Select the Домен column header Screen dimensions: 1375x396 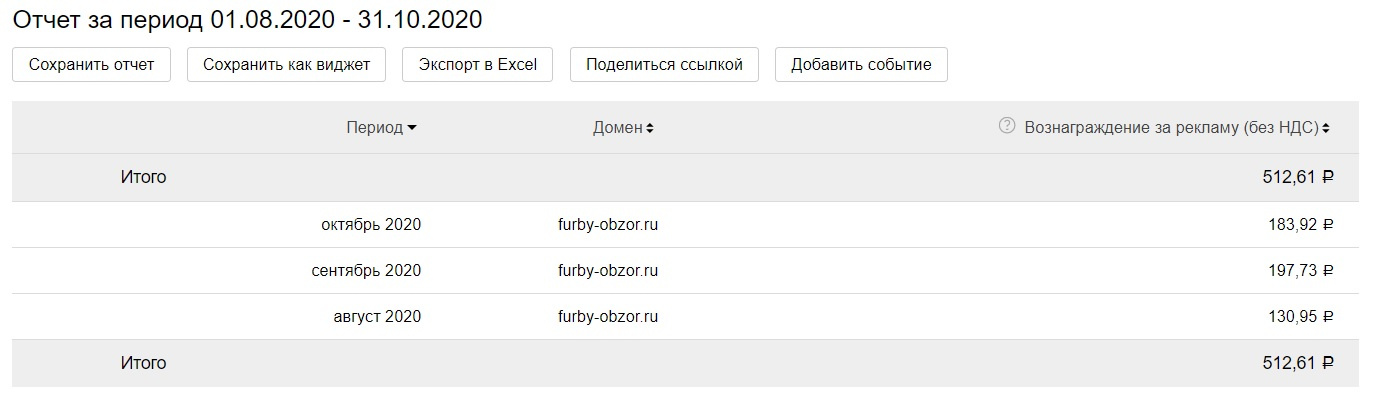click(x=618, y=128)
